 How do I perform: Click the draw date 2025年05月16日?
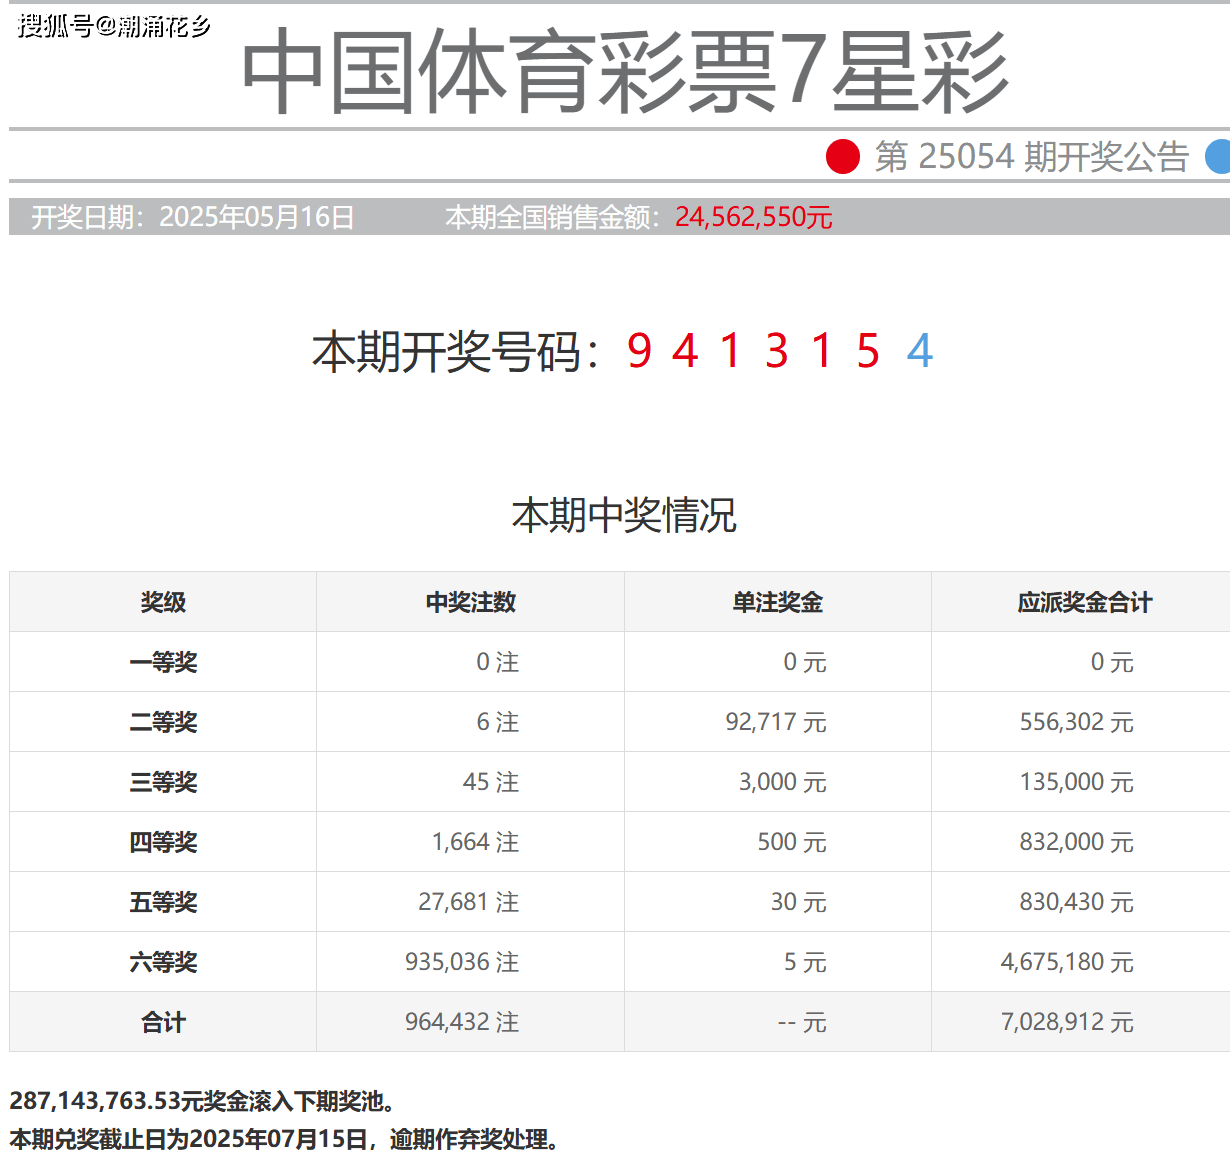[257, 217]
